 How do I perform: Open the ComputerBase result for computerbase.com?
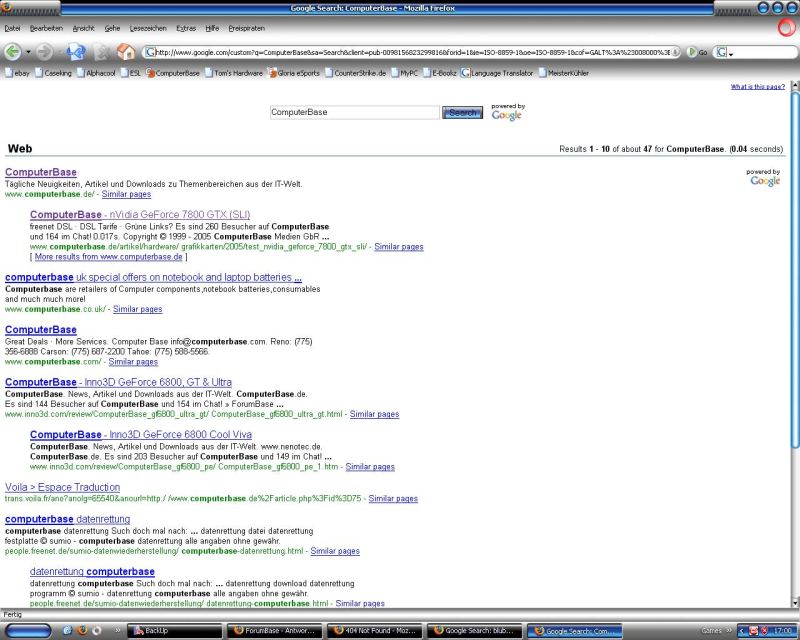pos(41,330)
